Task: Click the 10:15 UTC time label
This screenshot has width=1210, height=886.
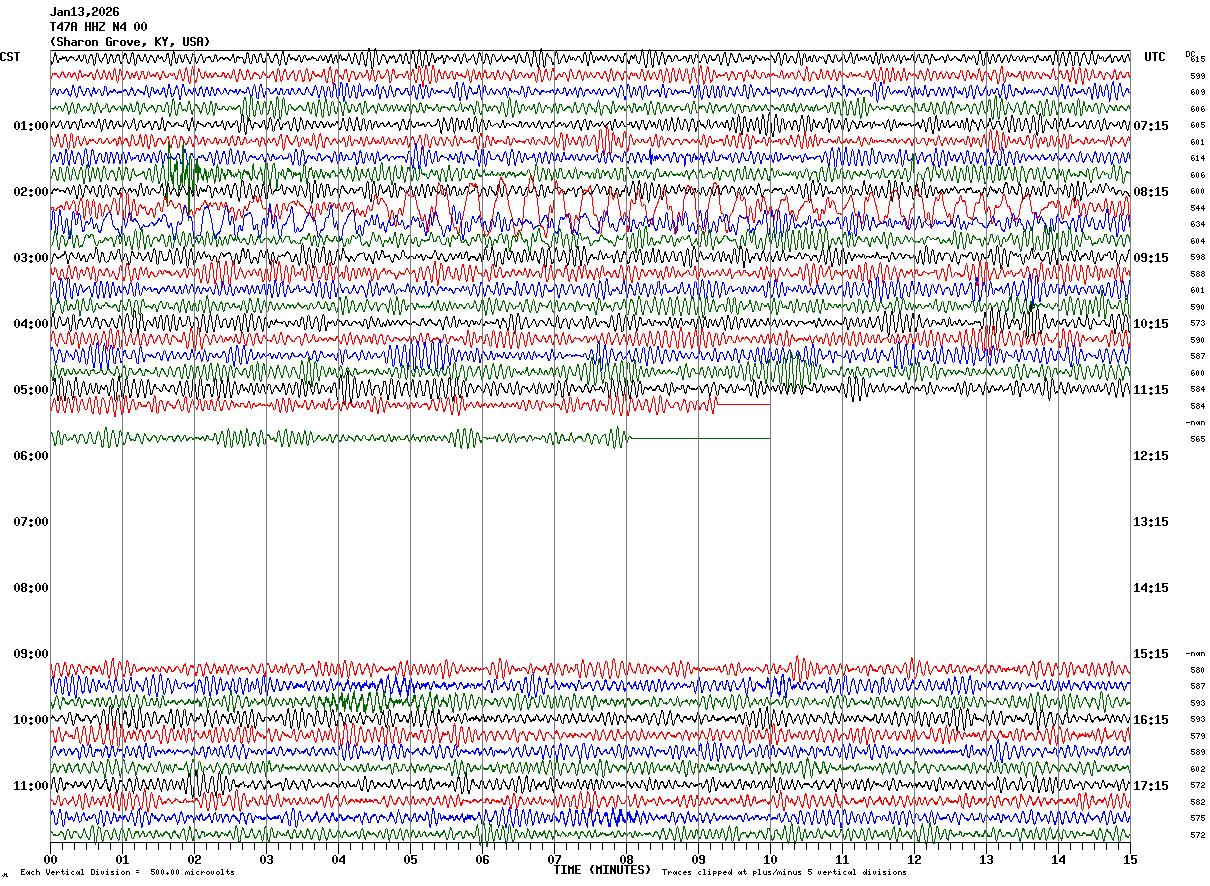Action: click(1151, 324)
